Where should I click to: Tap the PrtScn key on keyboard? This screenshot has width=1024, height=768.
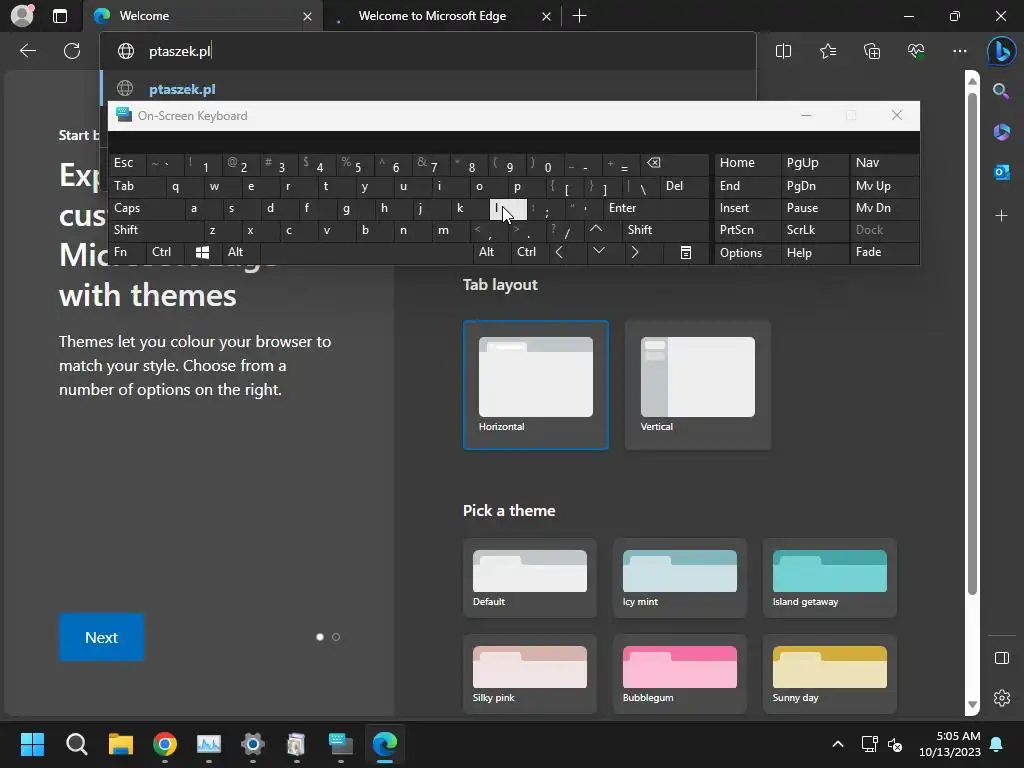click(747, 230)
